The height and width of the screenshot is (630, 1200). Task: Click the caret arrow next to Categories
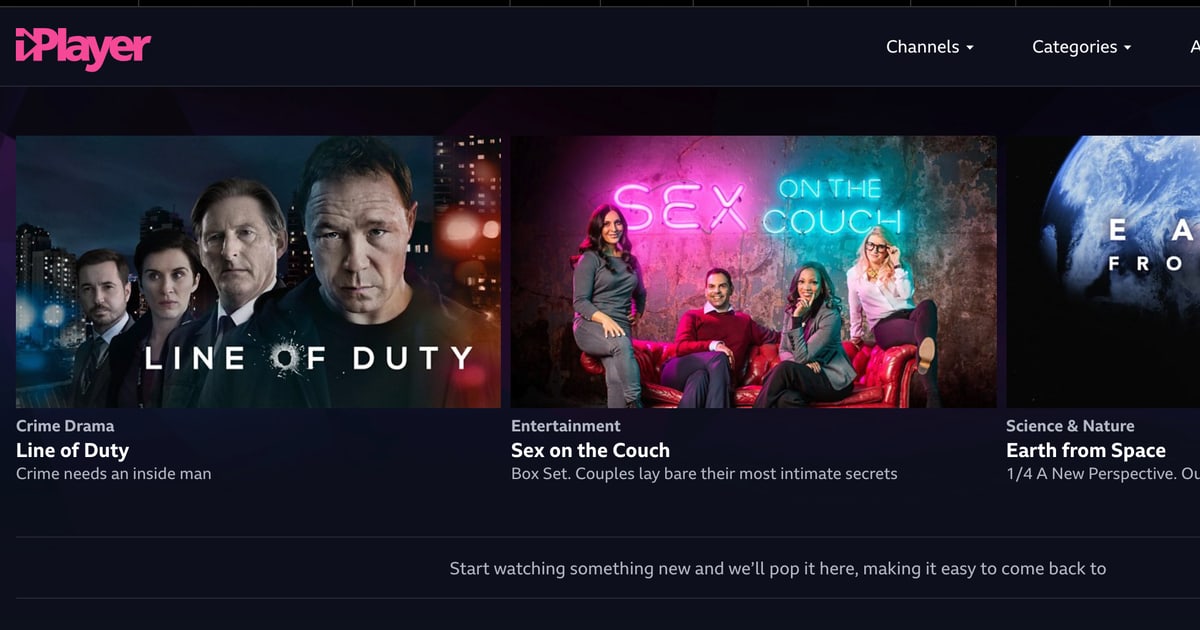(x=1127, y=48)
